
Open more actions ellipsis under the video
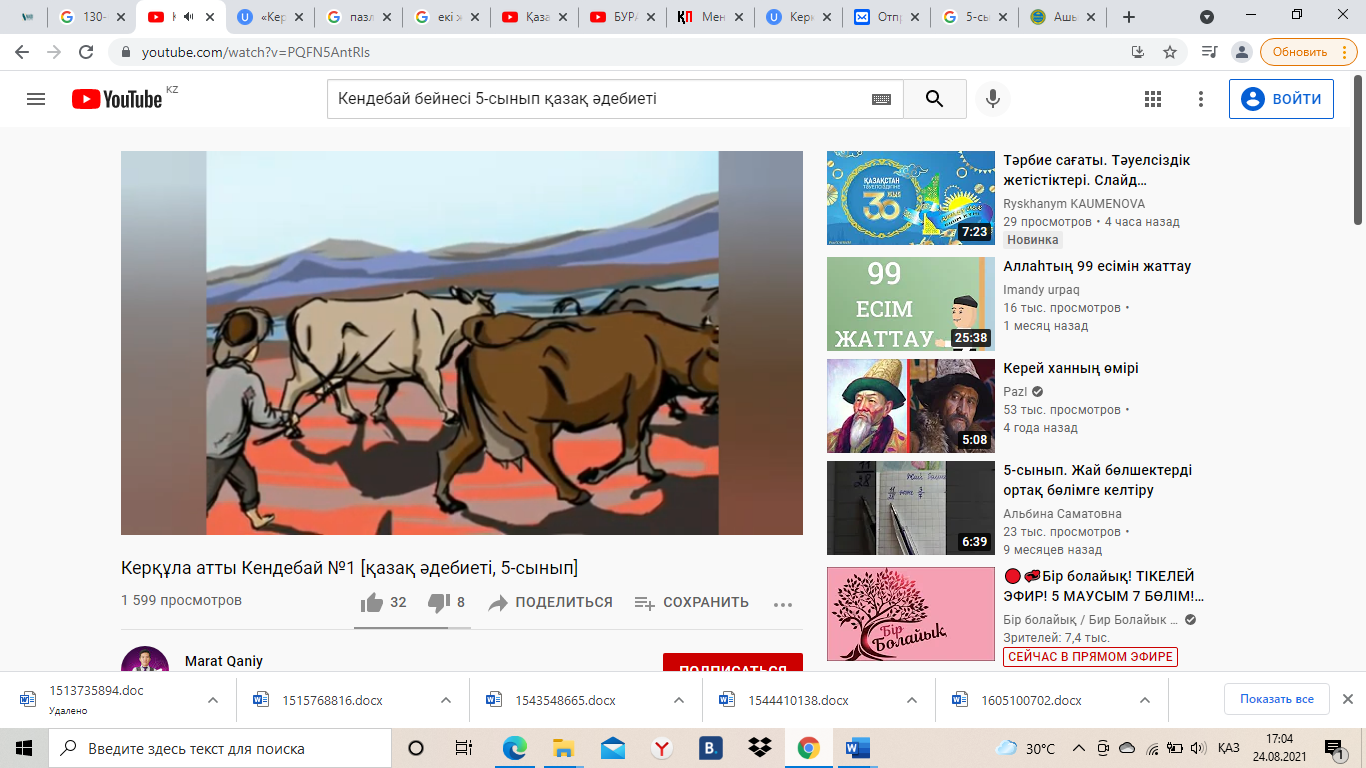[x=783, y=604]
